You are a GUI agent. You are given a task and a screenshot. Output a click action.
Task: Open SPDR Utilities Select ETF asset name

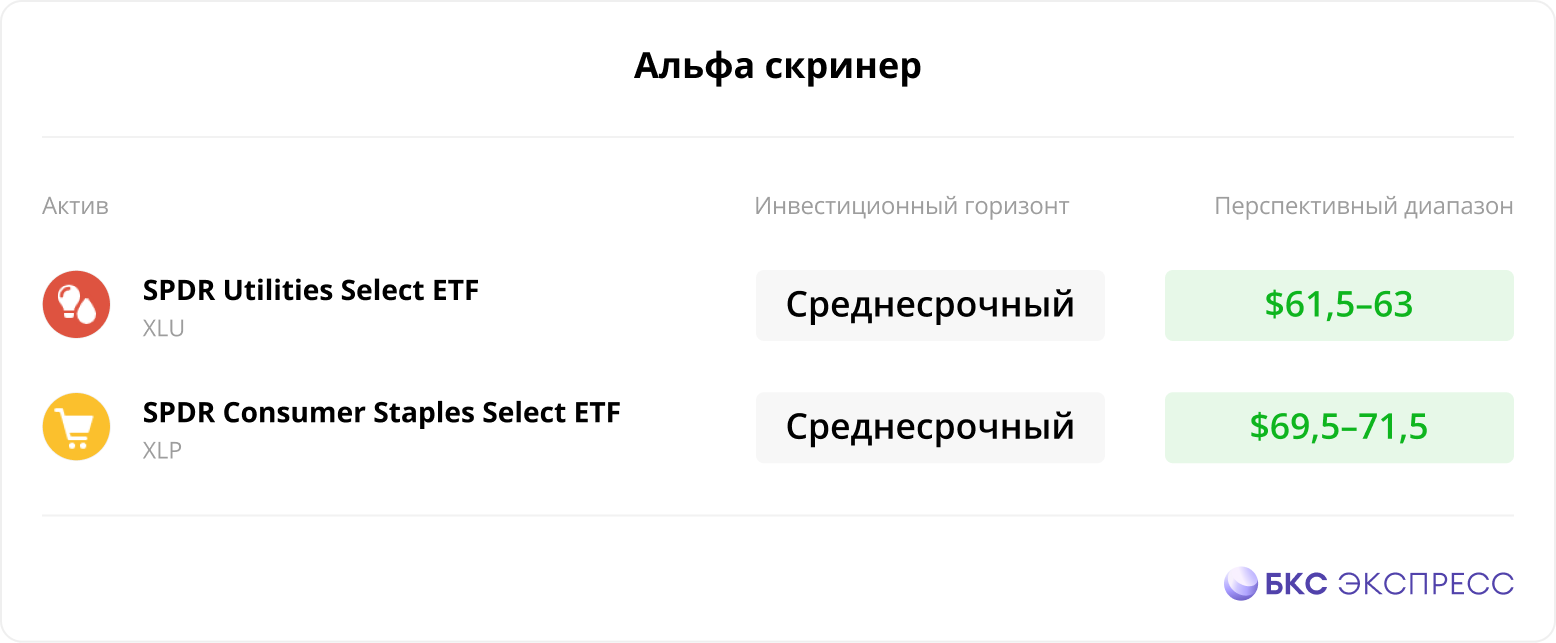coord(311,290)
